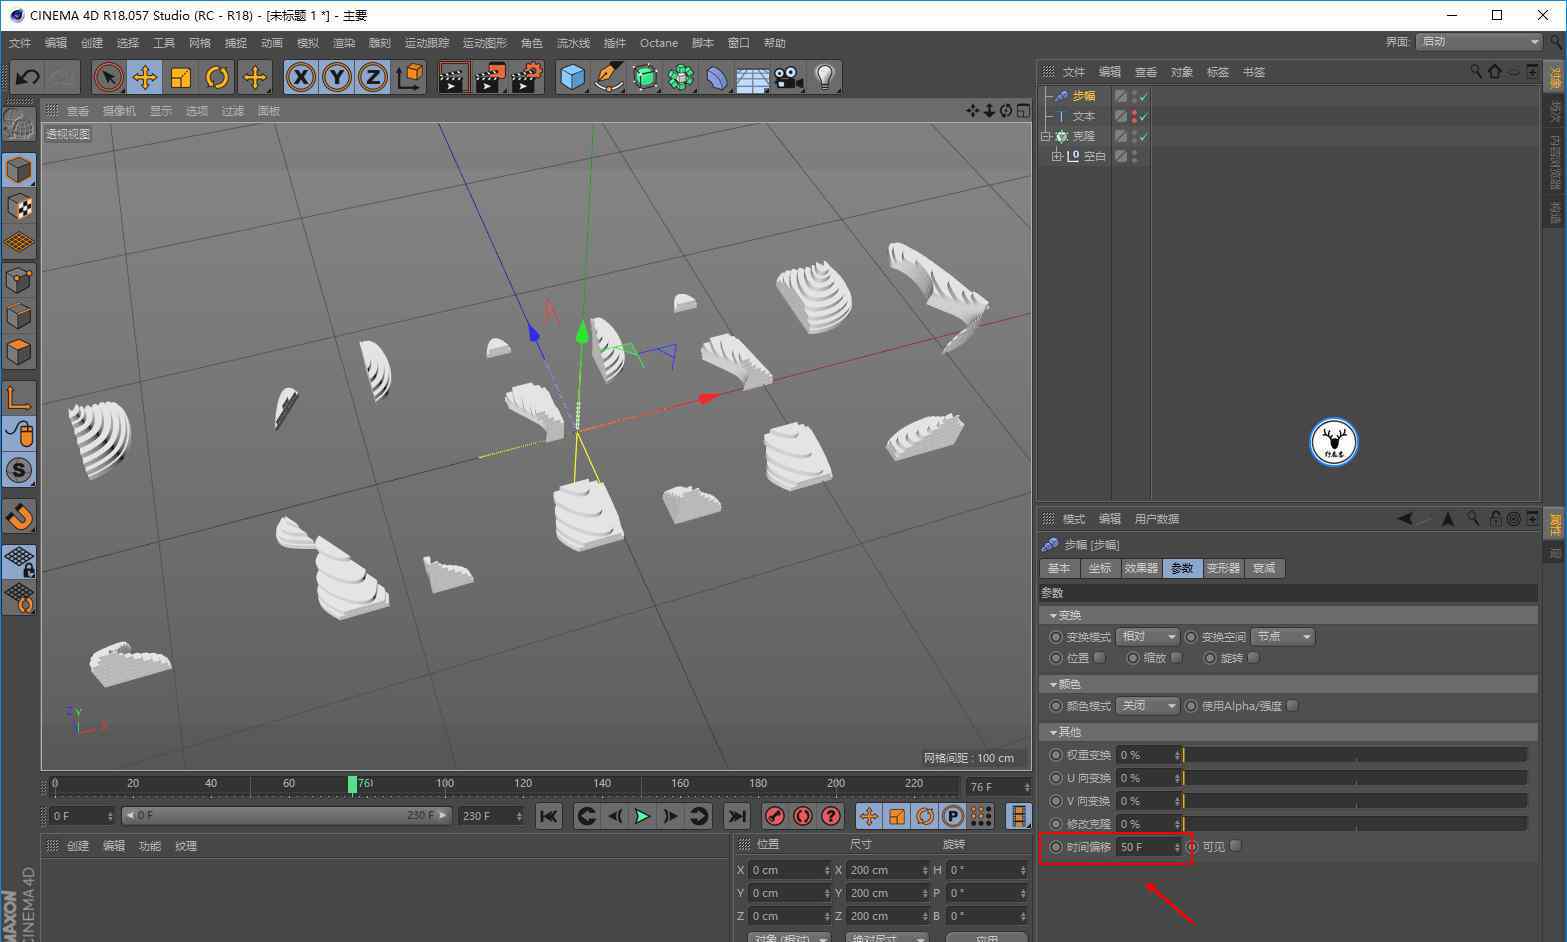Viewport: 1567px width, 942px height.
Task: Select the Rotate tool
Action: (x=217, y=77)
